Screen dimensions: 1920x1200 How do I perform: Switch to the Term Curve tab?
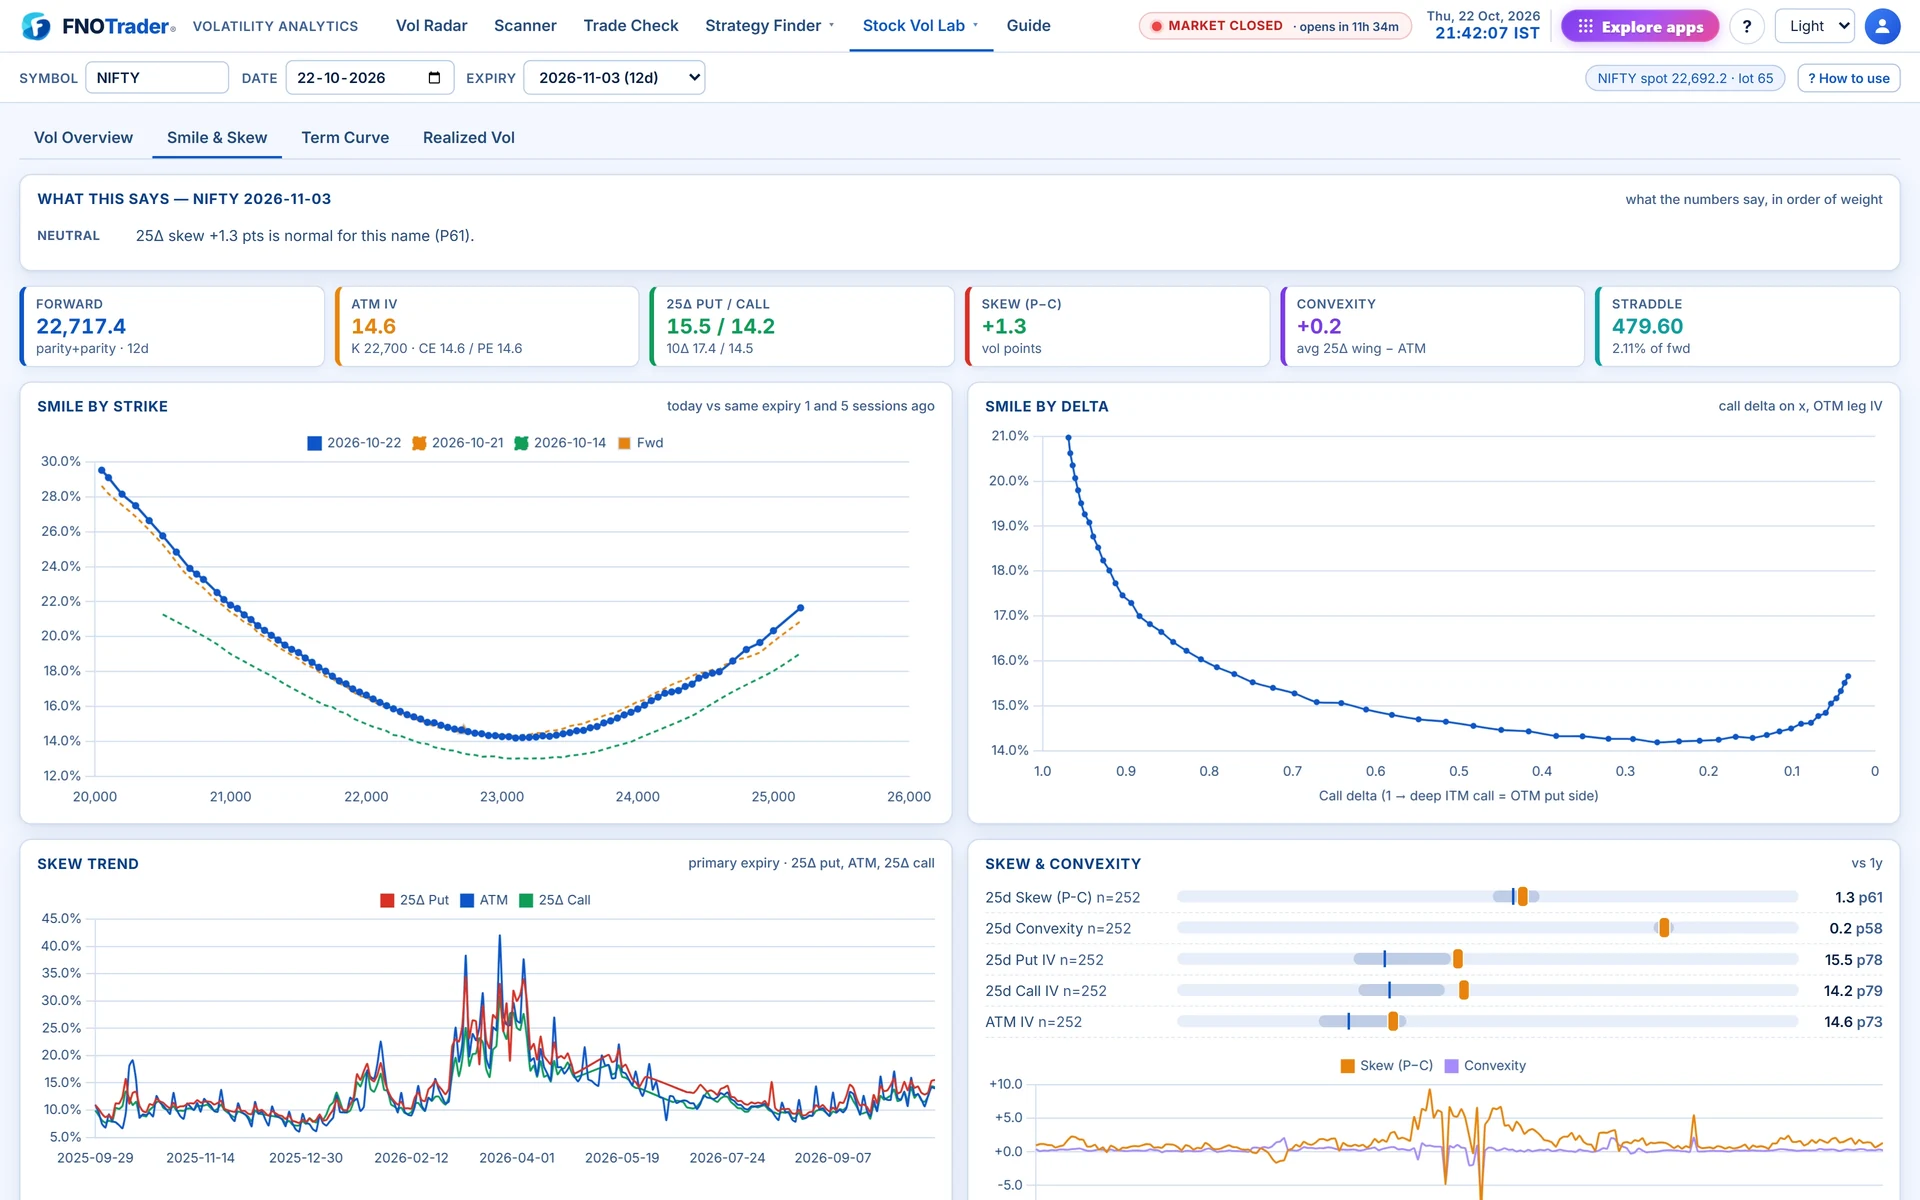tap(345, 138)
